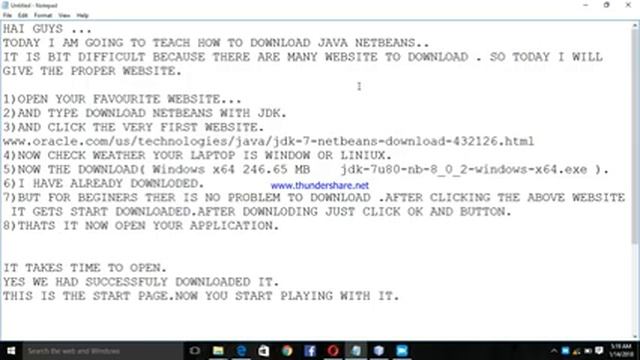Open the Format menu
The image size is (640, 360).
(x=43, y=16)
